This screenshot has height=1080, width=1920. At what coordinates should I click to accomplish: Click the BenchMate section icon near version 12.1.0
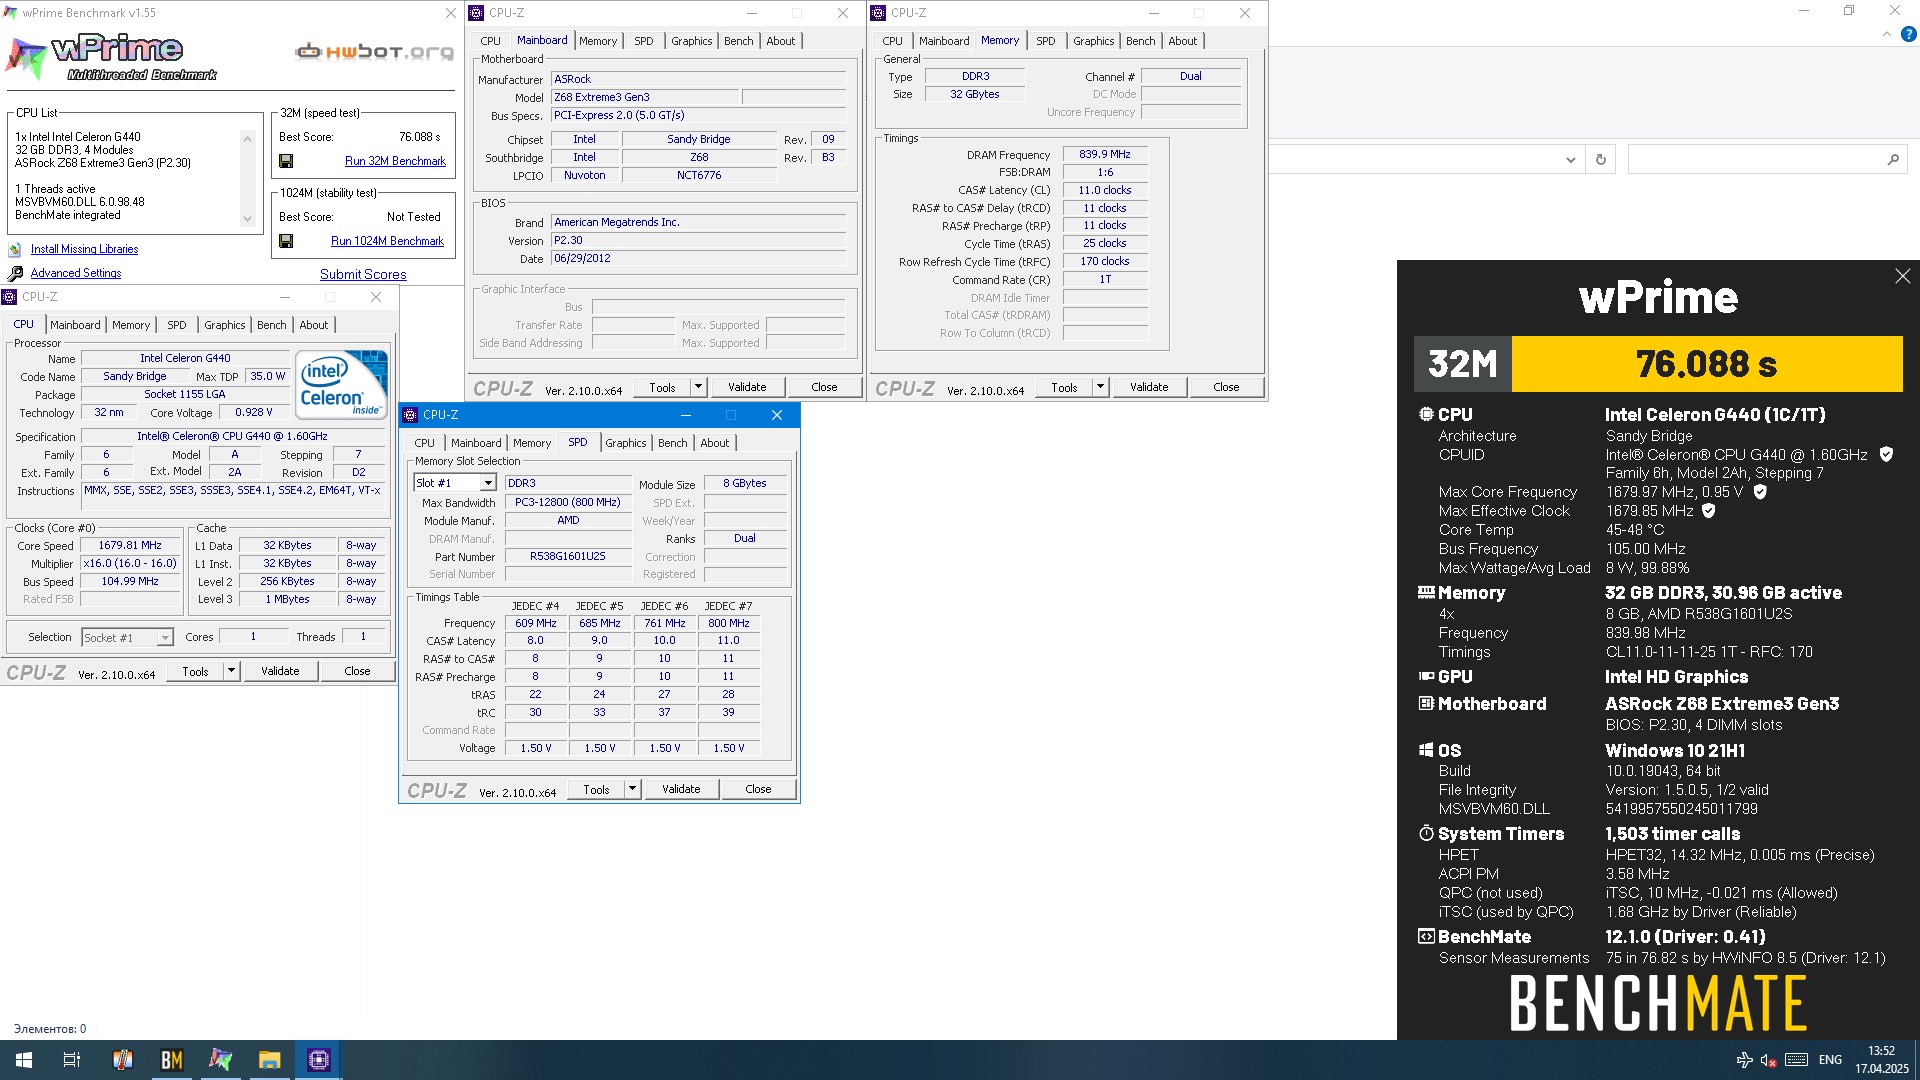[x=1426, y=936]
